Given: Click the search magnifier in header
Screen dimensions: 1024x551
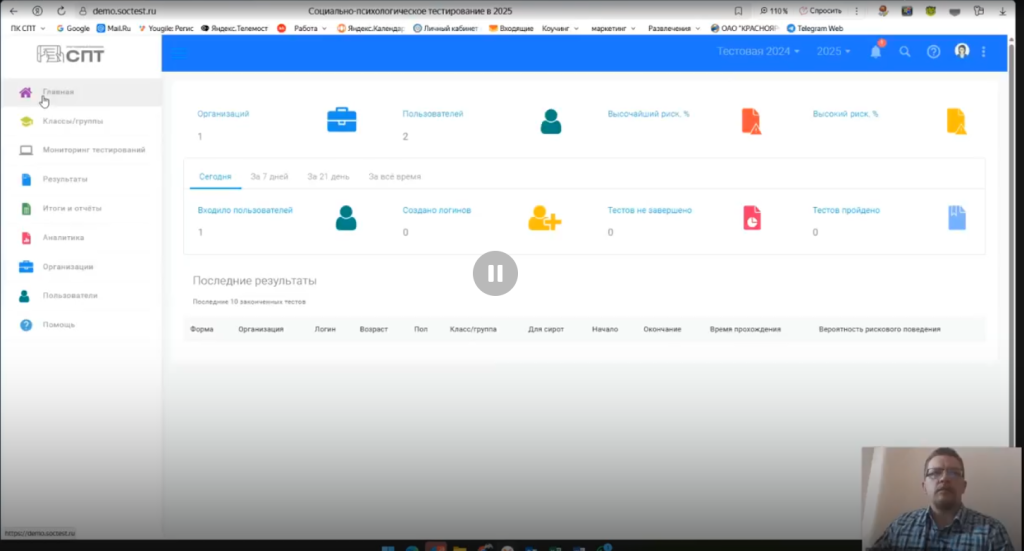Looking at the screenshot, I should point(905,52).
